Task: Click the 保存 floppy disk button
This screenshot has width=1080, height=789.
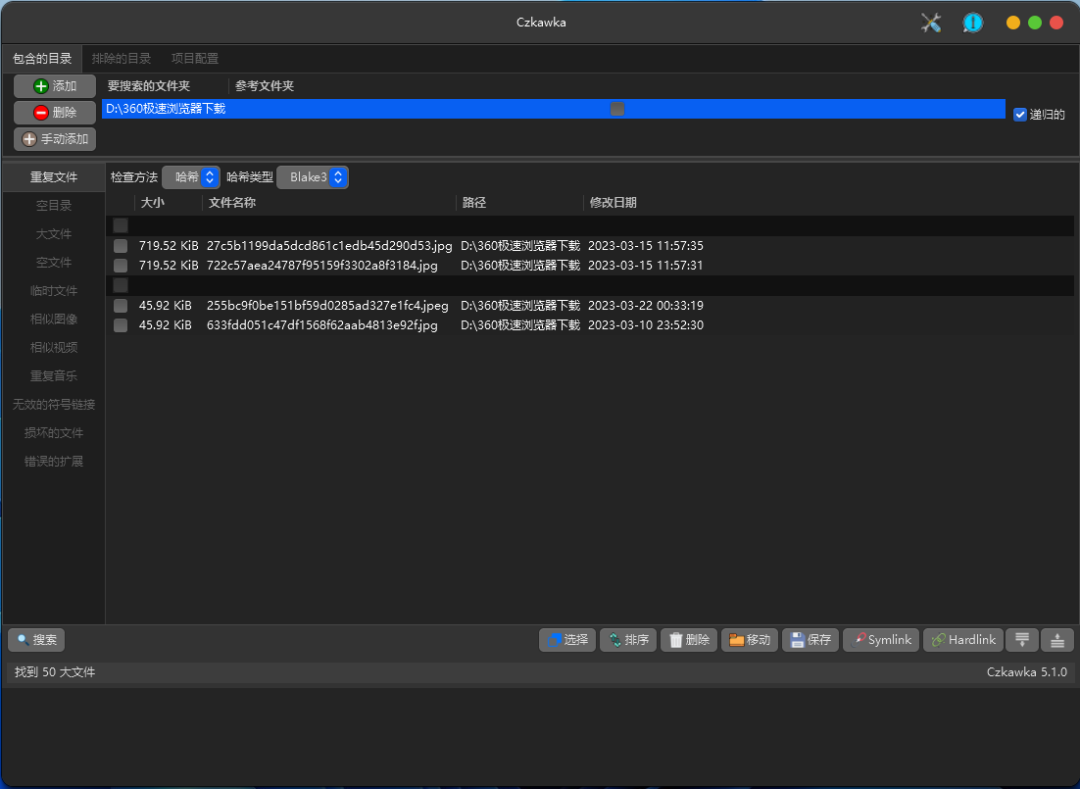Action: (810, 640)
